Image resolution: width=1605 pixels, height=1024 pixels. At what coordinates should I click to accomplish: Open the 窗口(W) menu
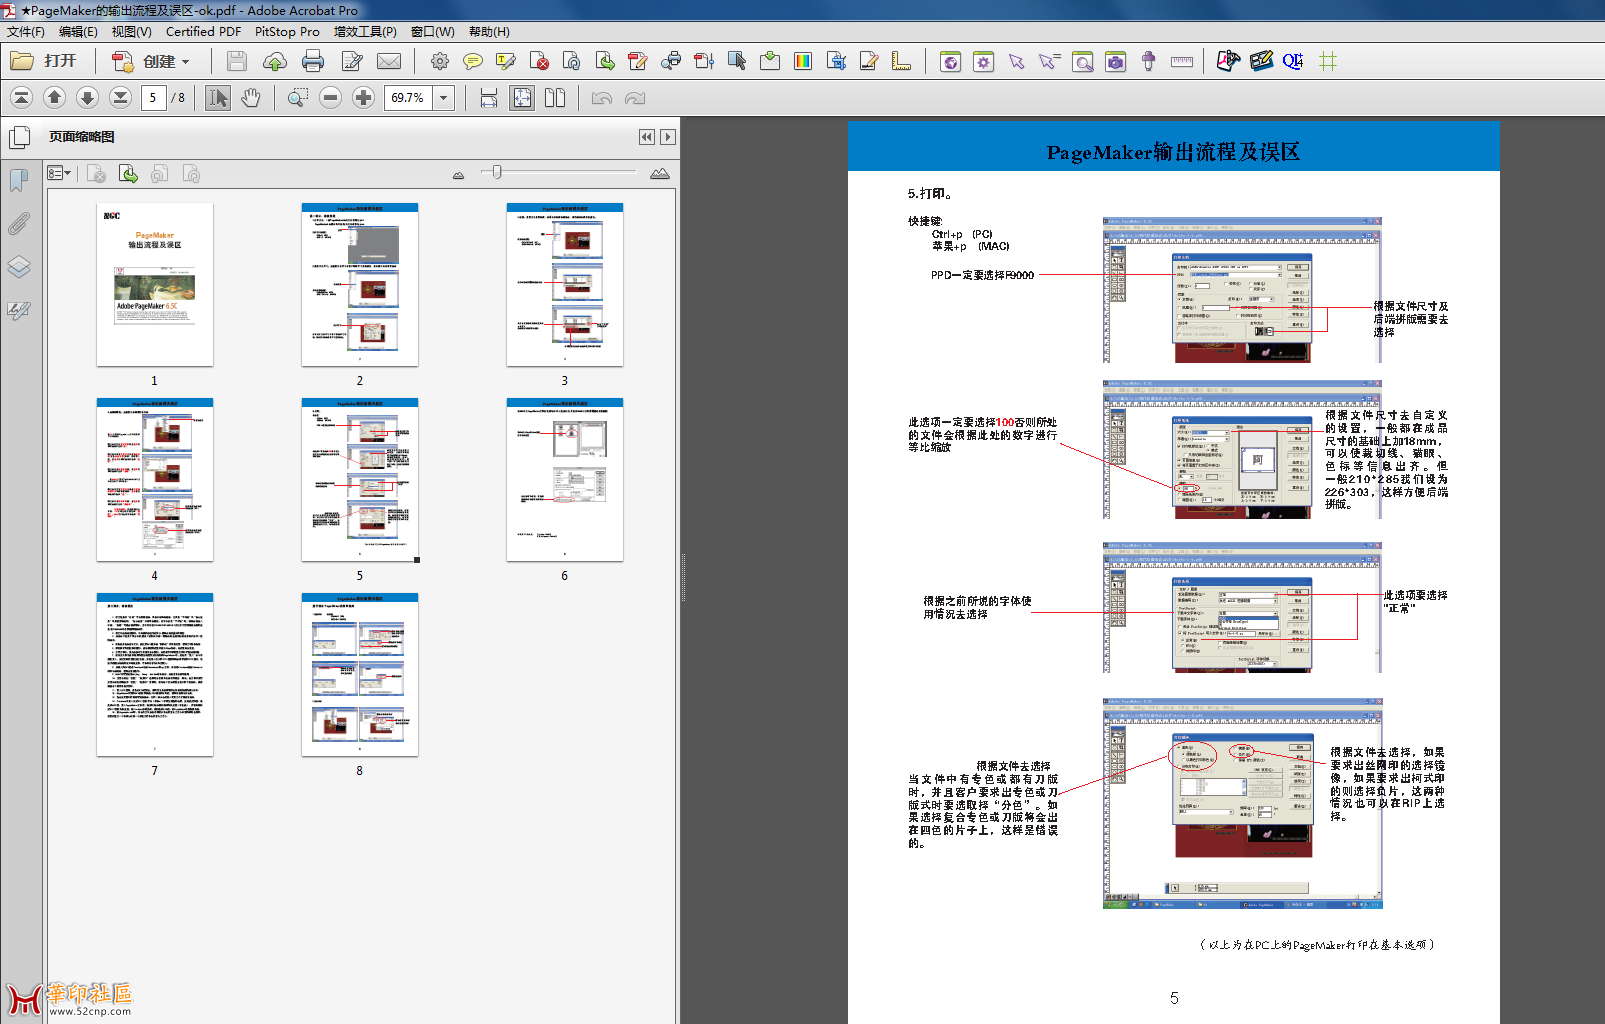(432, 32)
